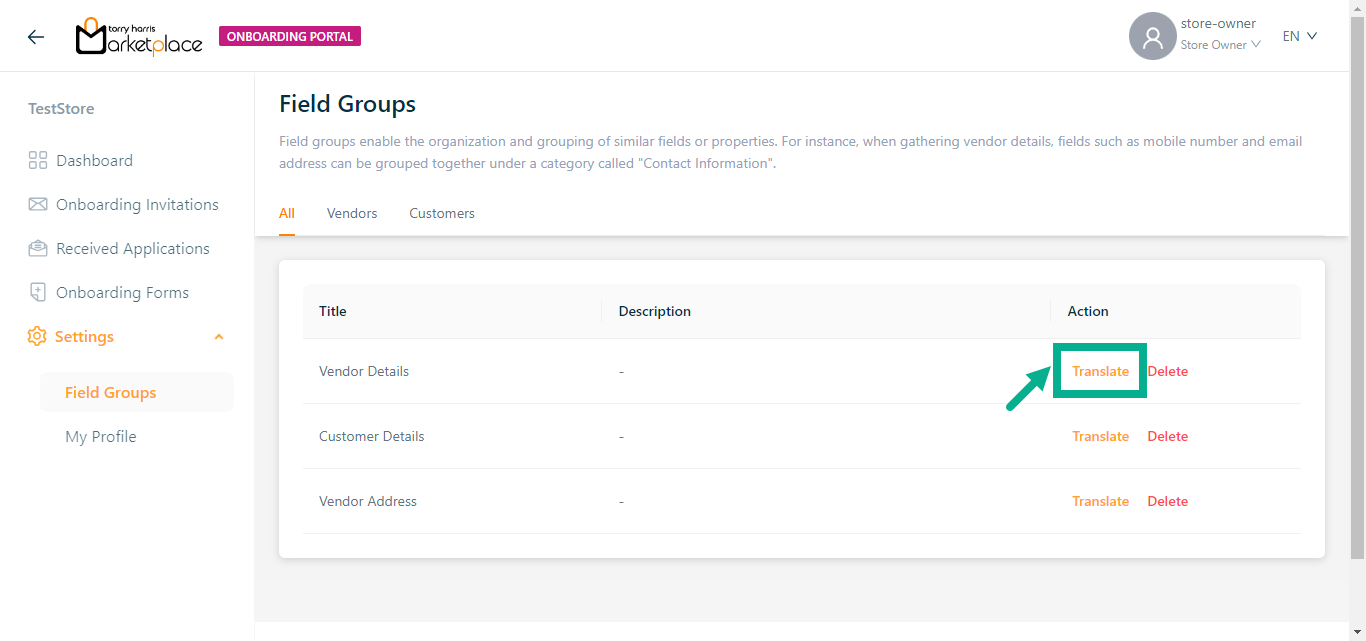Select the All tab
The height and width of the screenshot is (641, 1366).
tap(287, 213)
